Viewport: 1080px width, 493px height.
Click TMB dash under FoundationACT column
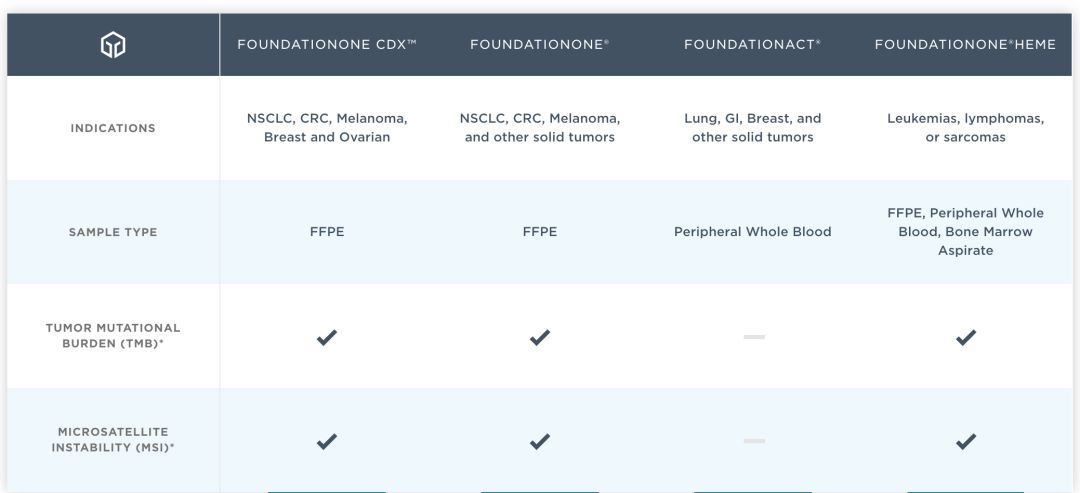point(754,337)
